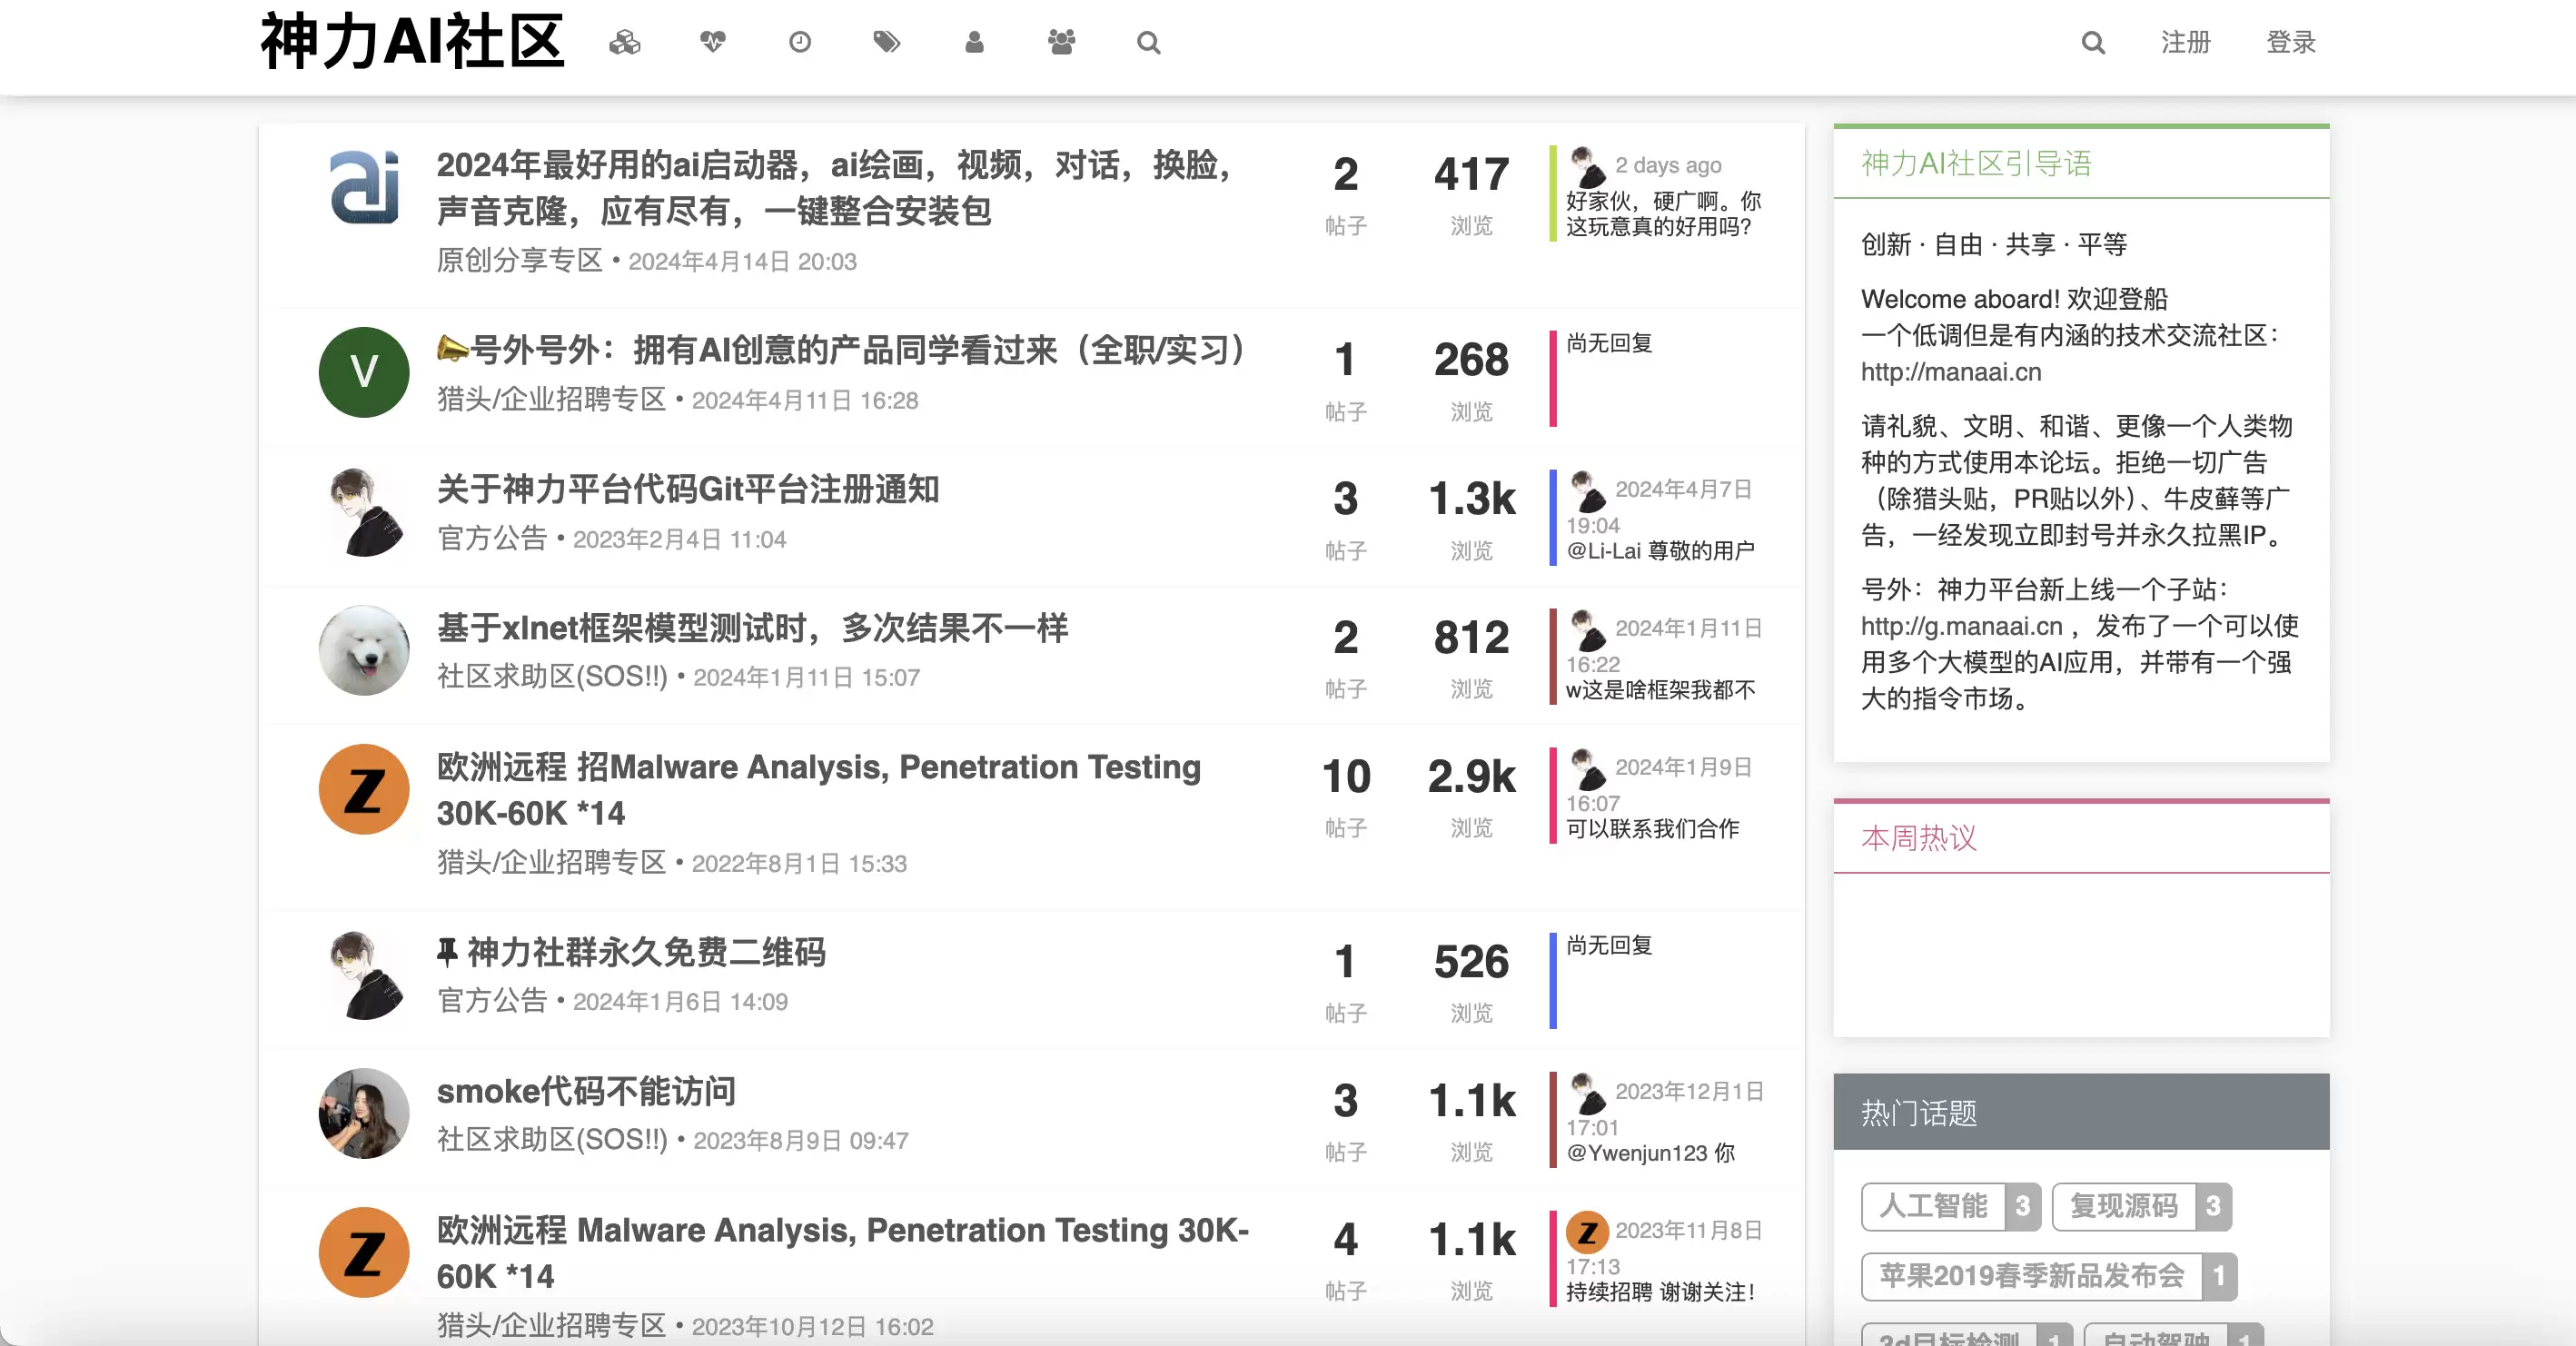Open topic 欧洲远程 Malware Analysis 30K-60K *14

pyautogui.click(x=843, y=1252)
